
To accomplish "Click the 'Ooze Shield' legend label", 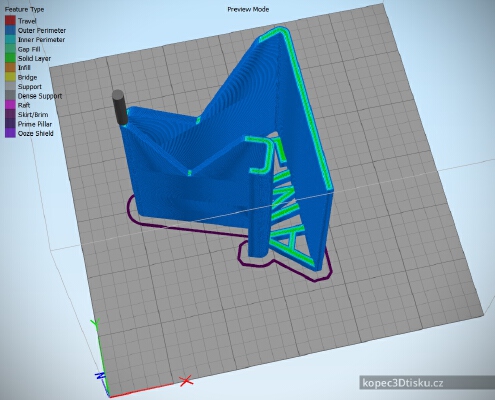I will pos(36,133).
